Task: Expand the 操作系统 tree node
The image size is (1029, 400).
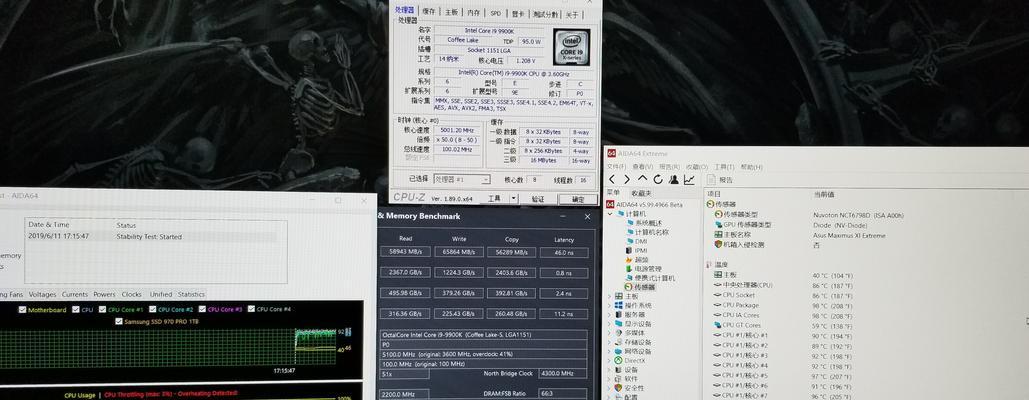Action: [610, 306]
